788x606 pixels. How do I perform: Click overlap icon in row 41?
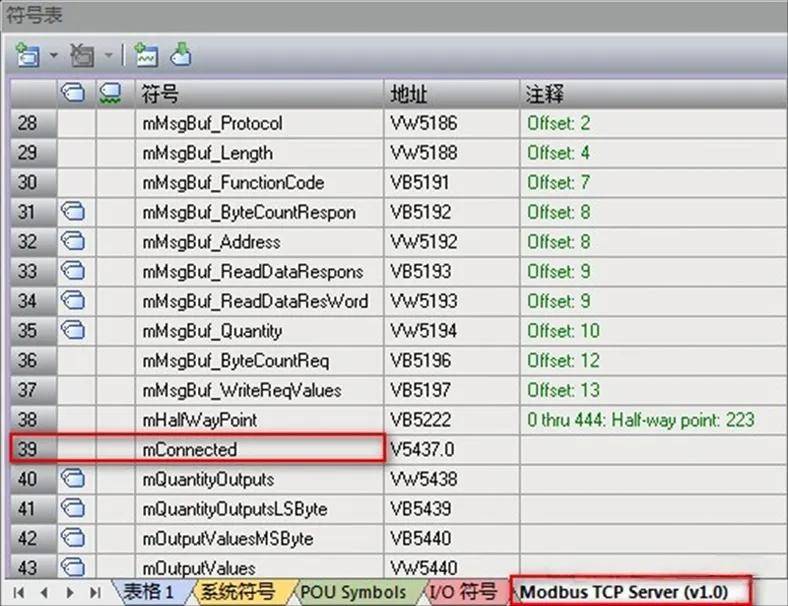click(x=73, y=508)
